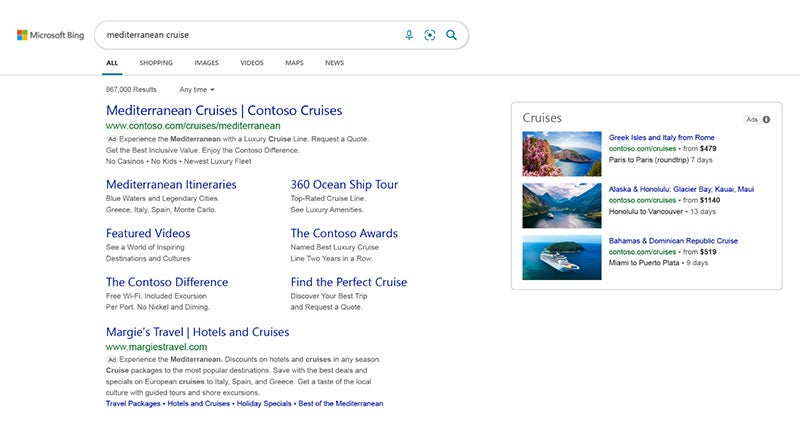
Task: Open the Any time filter dropdown
Action: [x=197, y=89]
